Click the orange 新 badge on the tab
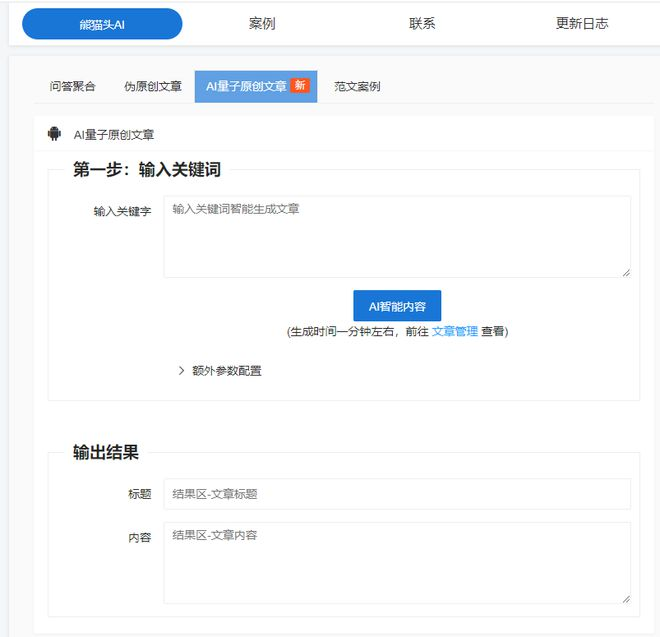This screenshot has height=637, width=660. 299,86
